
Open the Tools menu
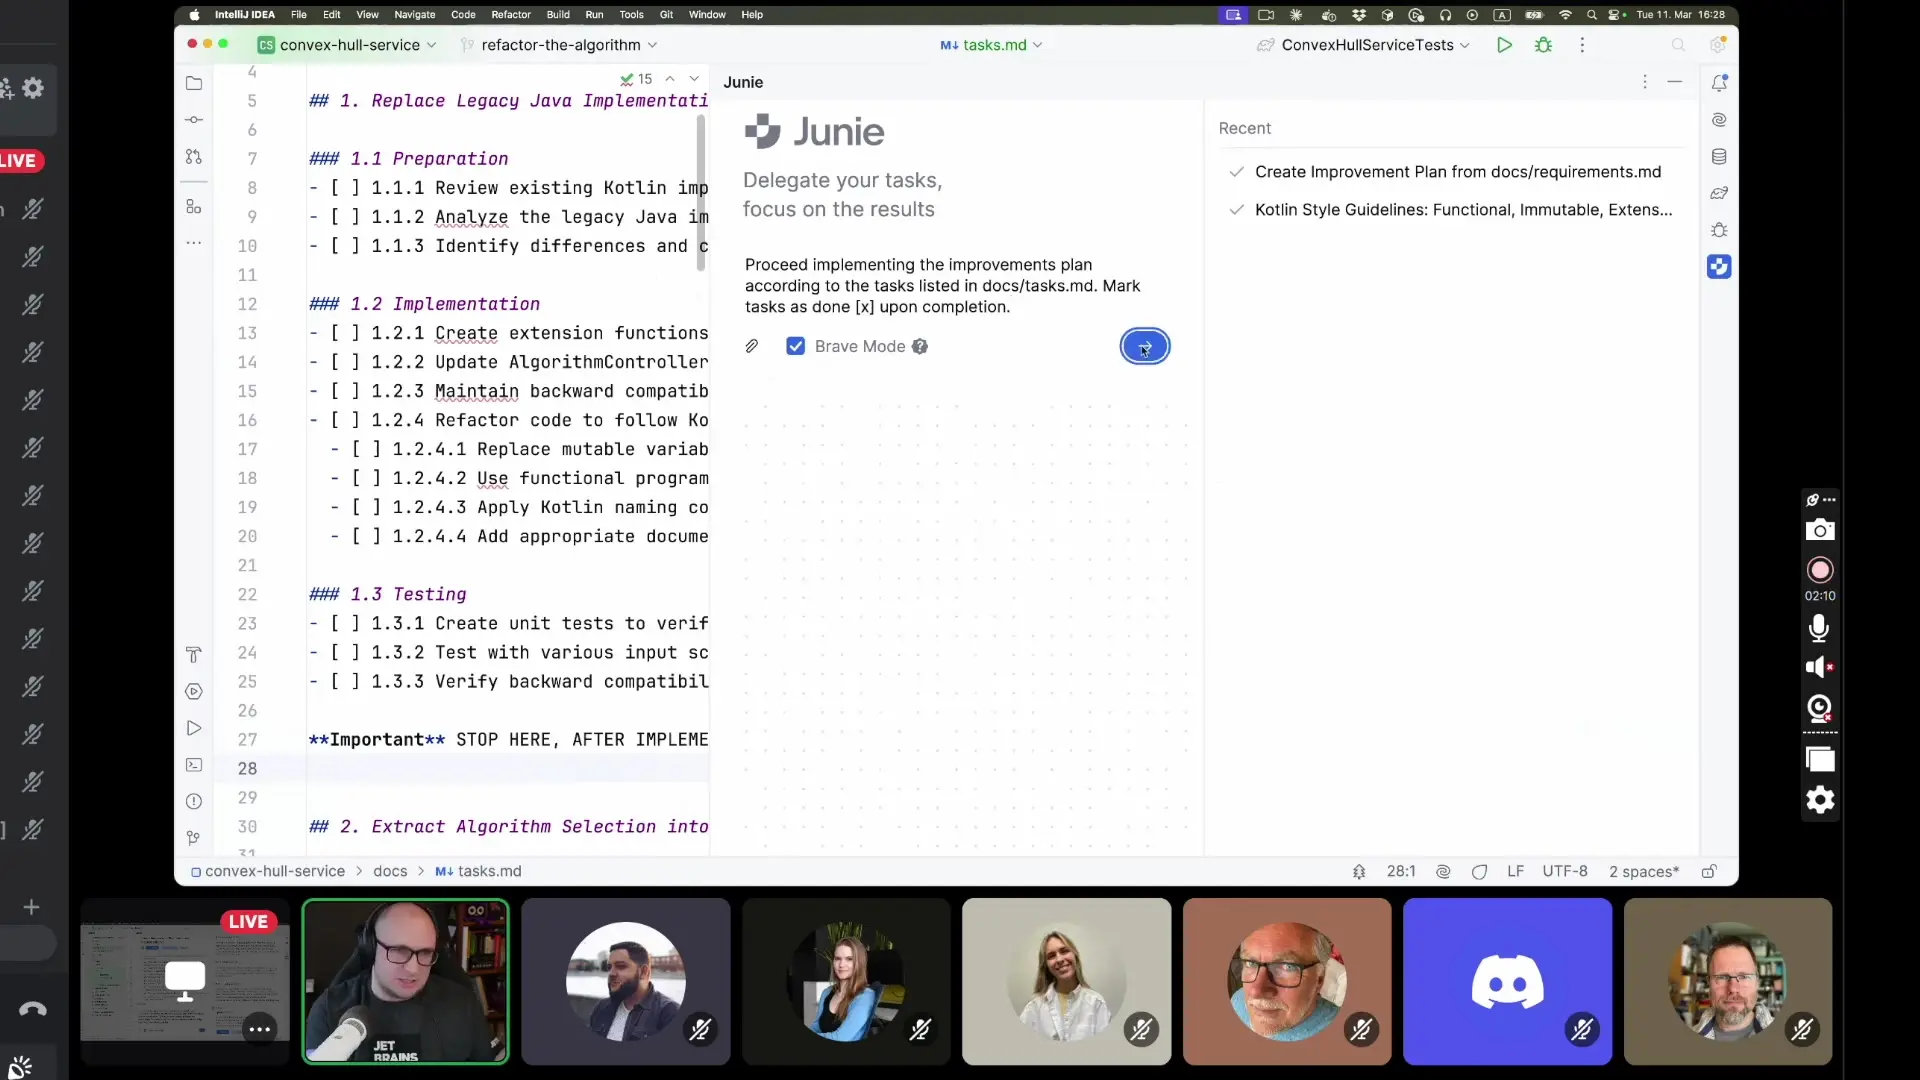(631, 15)
